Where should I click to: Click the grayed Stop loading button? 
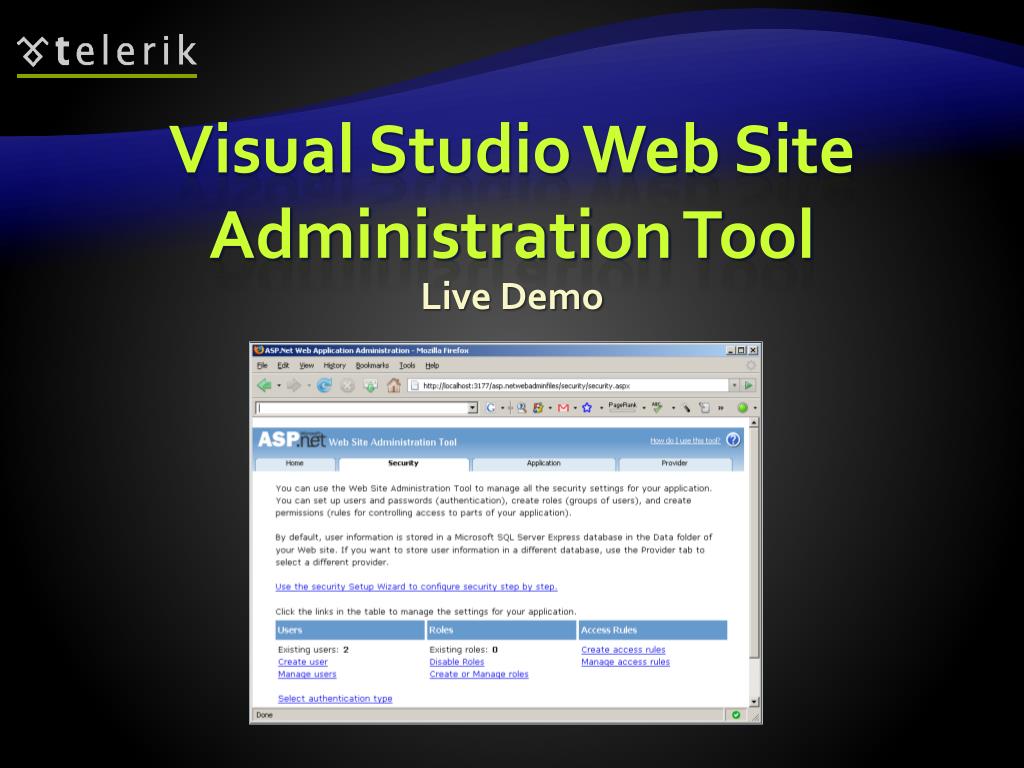tap(347, 386)
